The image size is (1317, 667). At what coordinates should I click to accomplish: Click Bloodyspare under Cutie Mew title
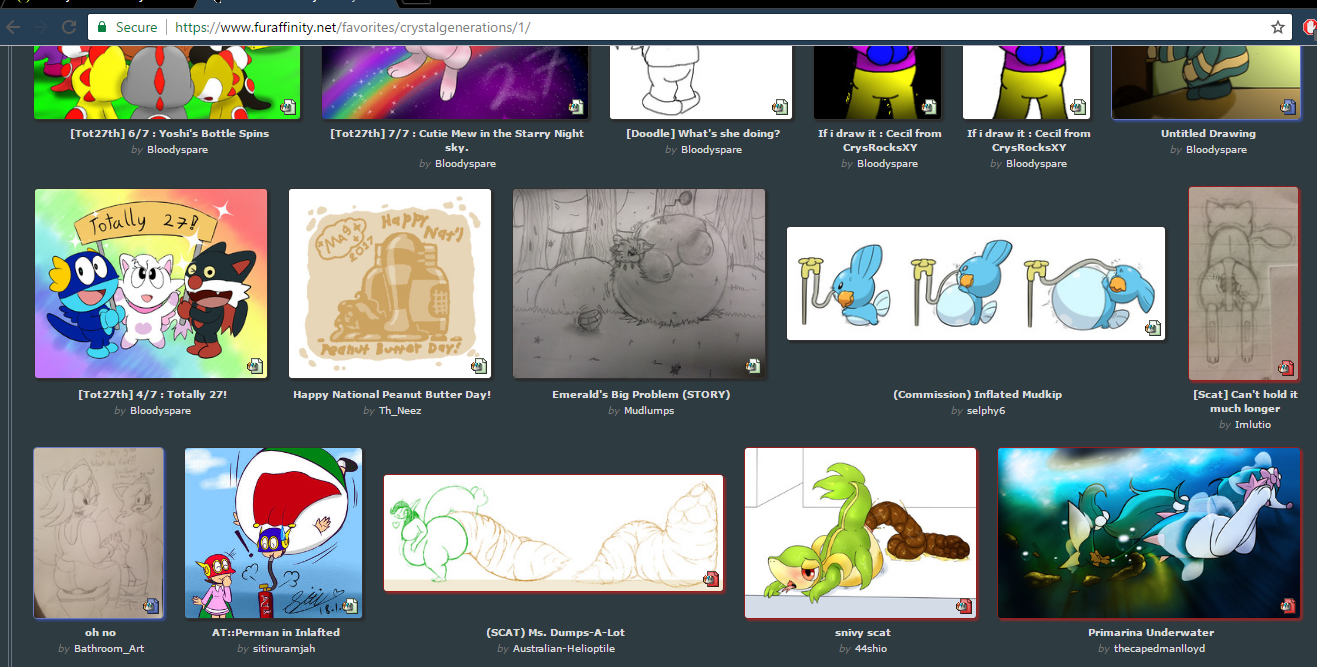[x=465, y=163]
